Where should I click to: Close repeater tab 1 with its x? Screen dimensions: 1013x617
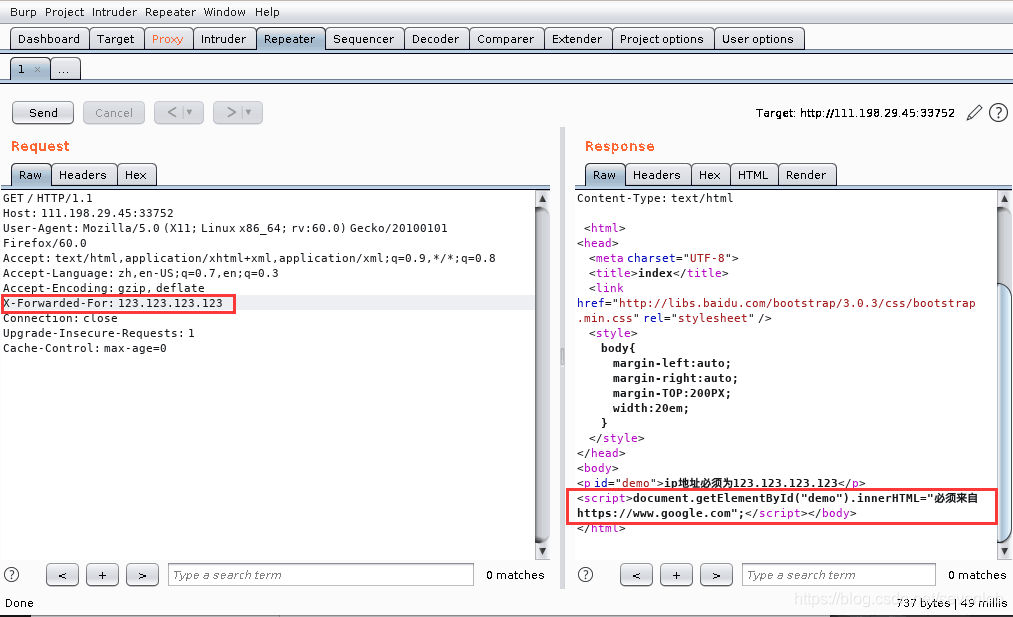(37, 69)
